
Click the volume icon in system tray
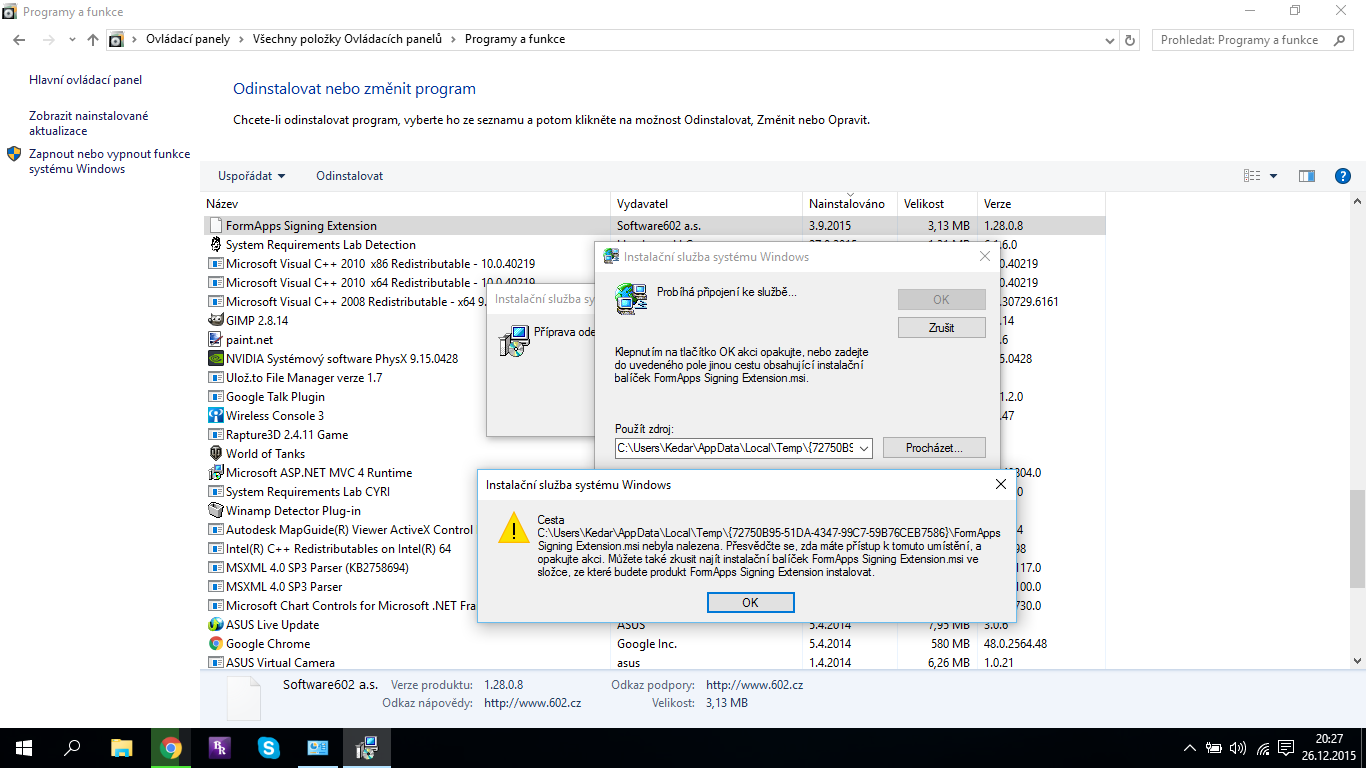1238,748
